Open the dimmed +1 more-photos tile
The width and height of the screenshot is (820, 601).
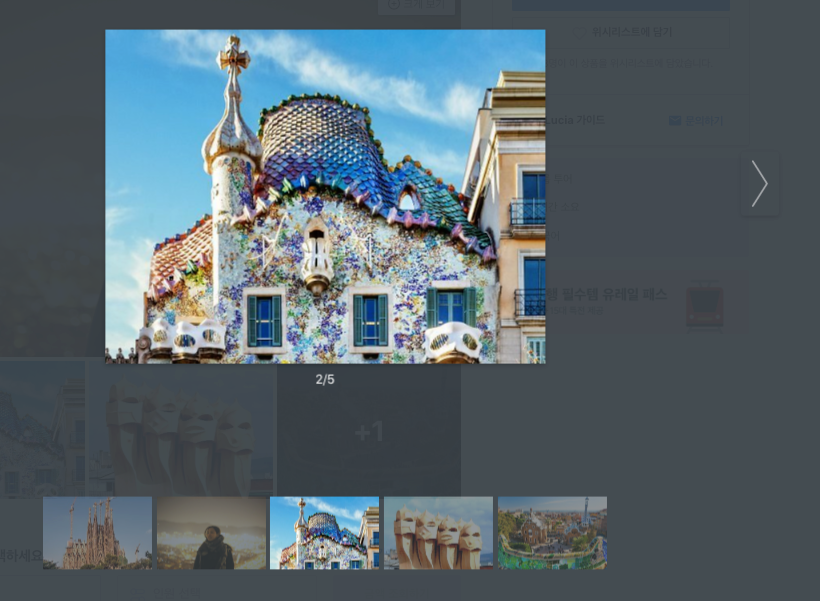coord(369,430)
